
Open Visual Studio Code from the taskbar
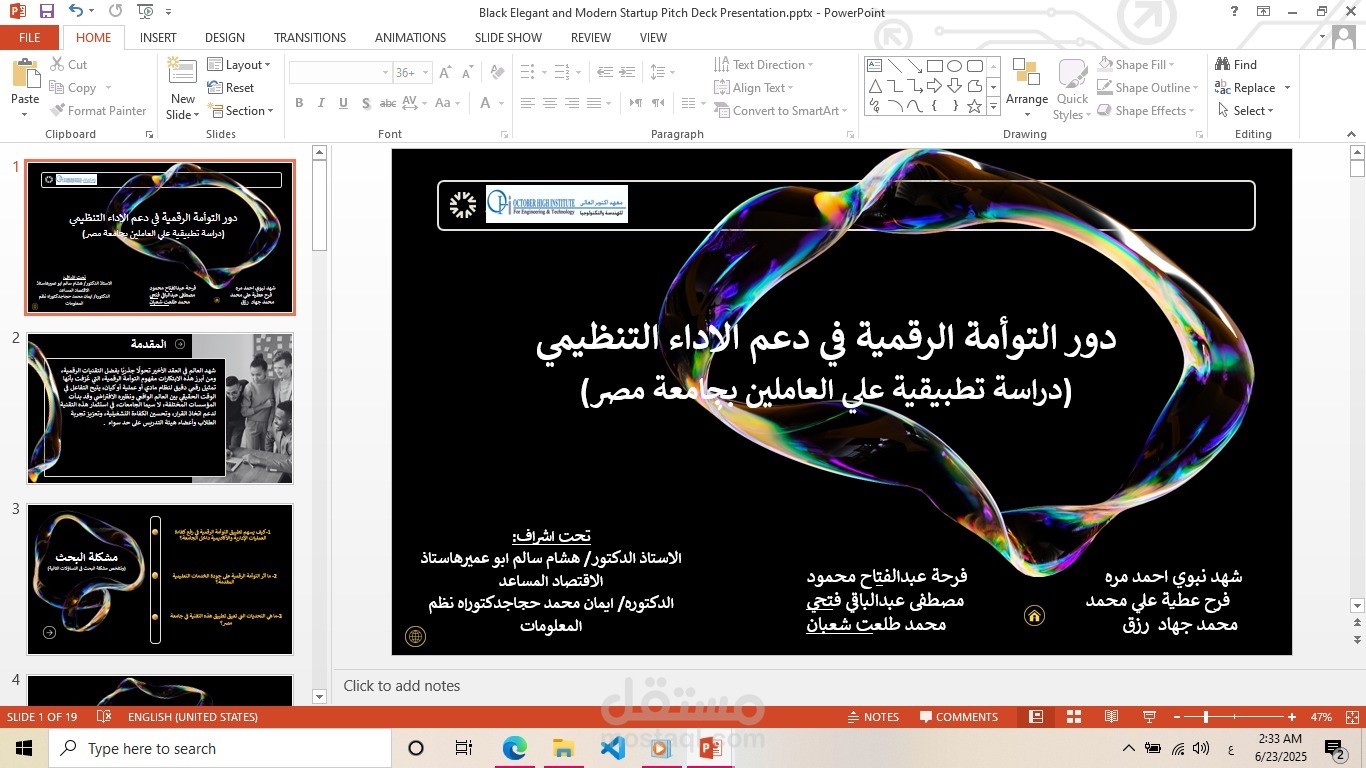pos(612,748)
